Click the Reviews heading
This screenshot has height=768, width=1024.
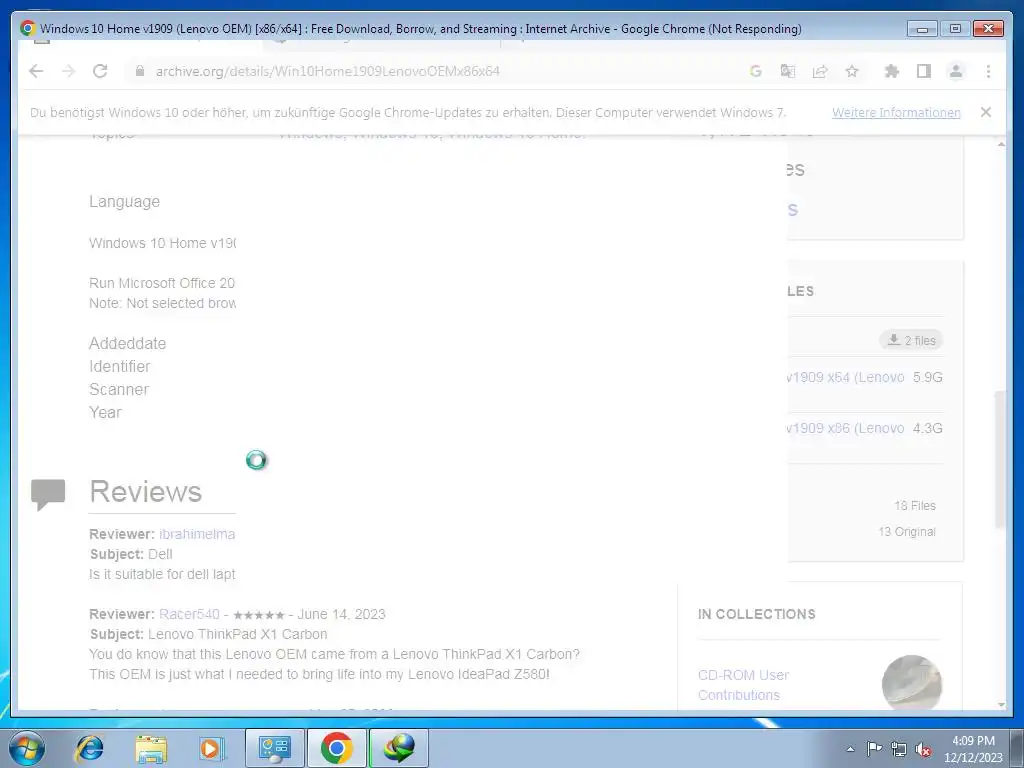146,492
